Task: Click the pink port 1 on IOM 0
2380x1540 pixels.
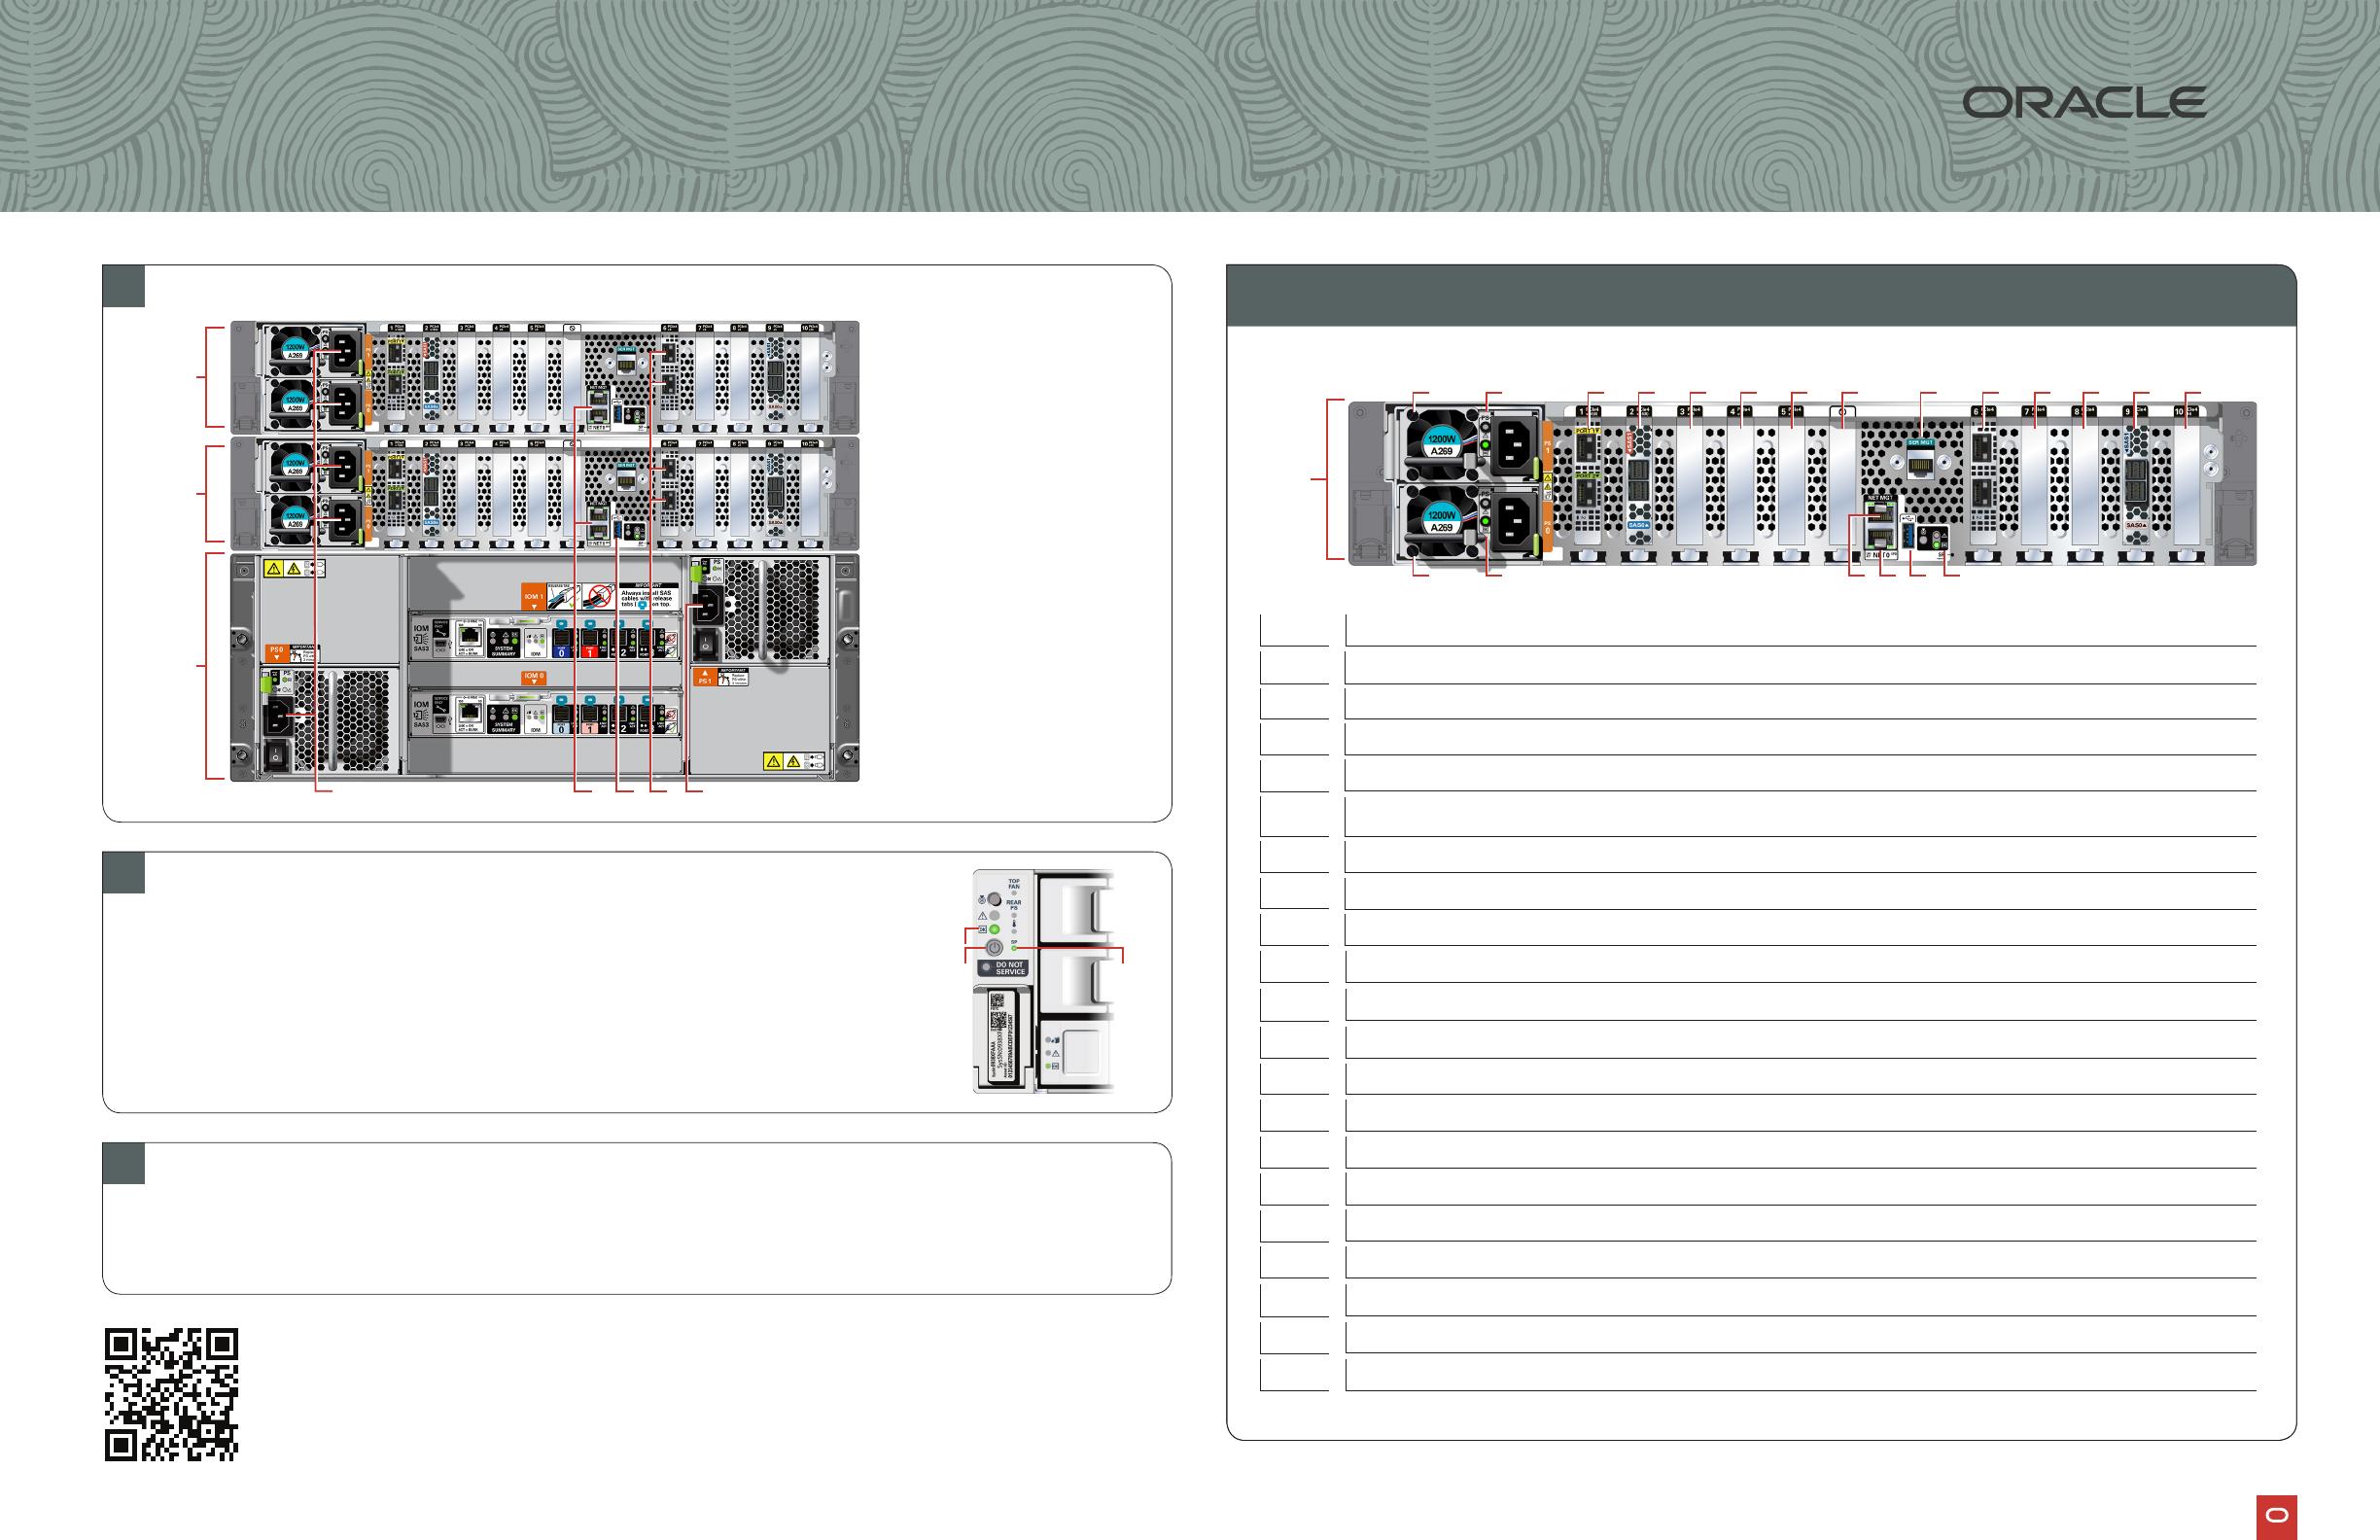Action: pos(590,721)
